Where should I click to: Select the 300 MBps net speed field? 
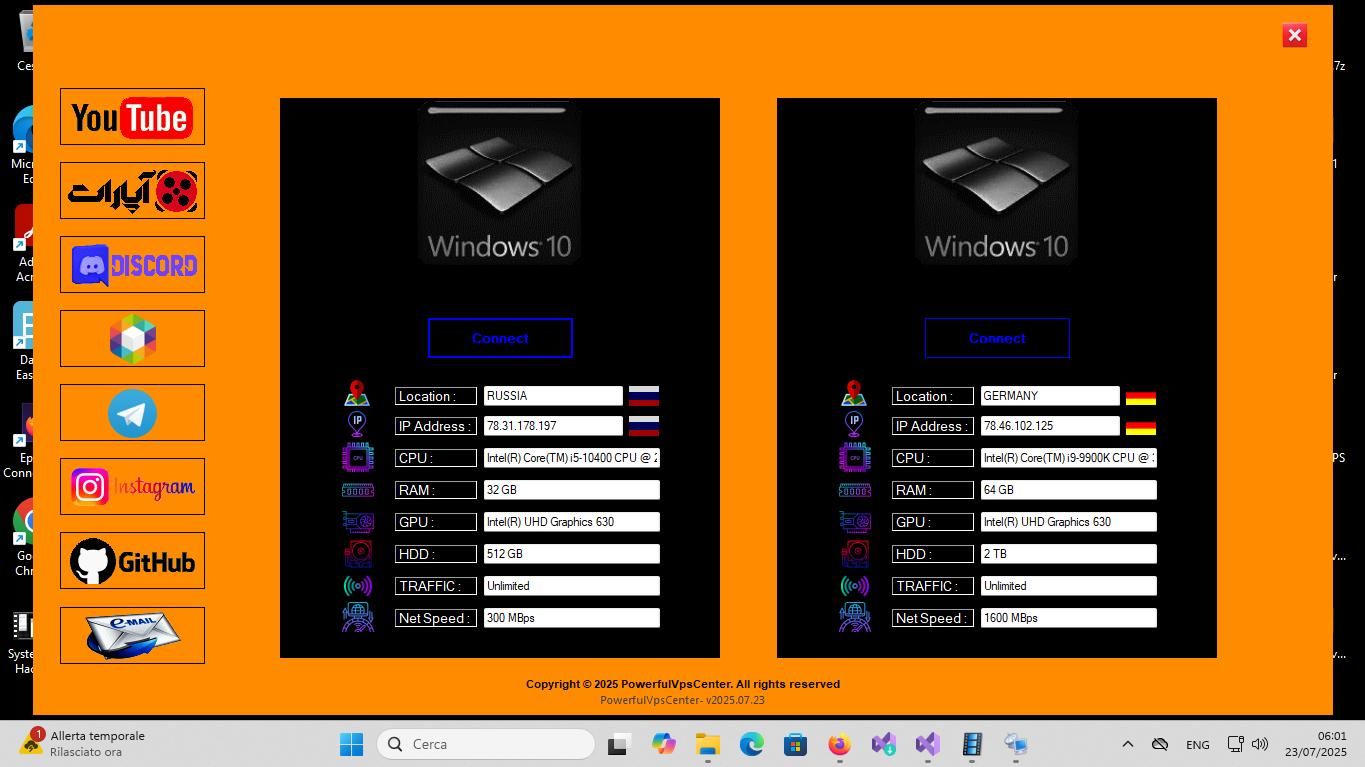[x=572, y=618]
